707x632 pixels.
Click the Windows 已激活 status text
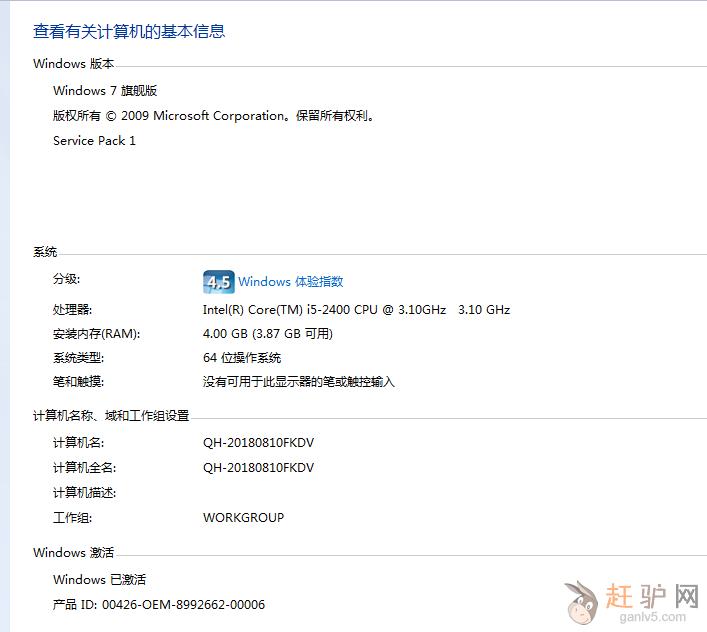coord(99,580)
